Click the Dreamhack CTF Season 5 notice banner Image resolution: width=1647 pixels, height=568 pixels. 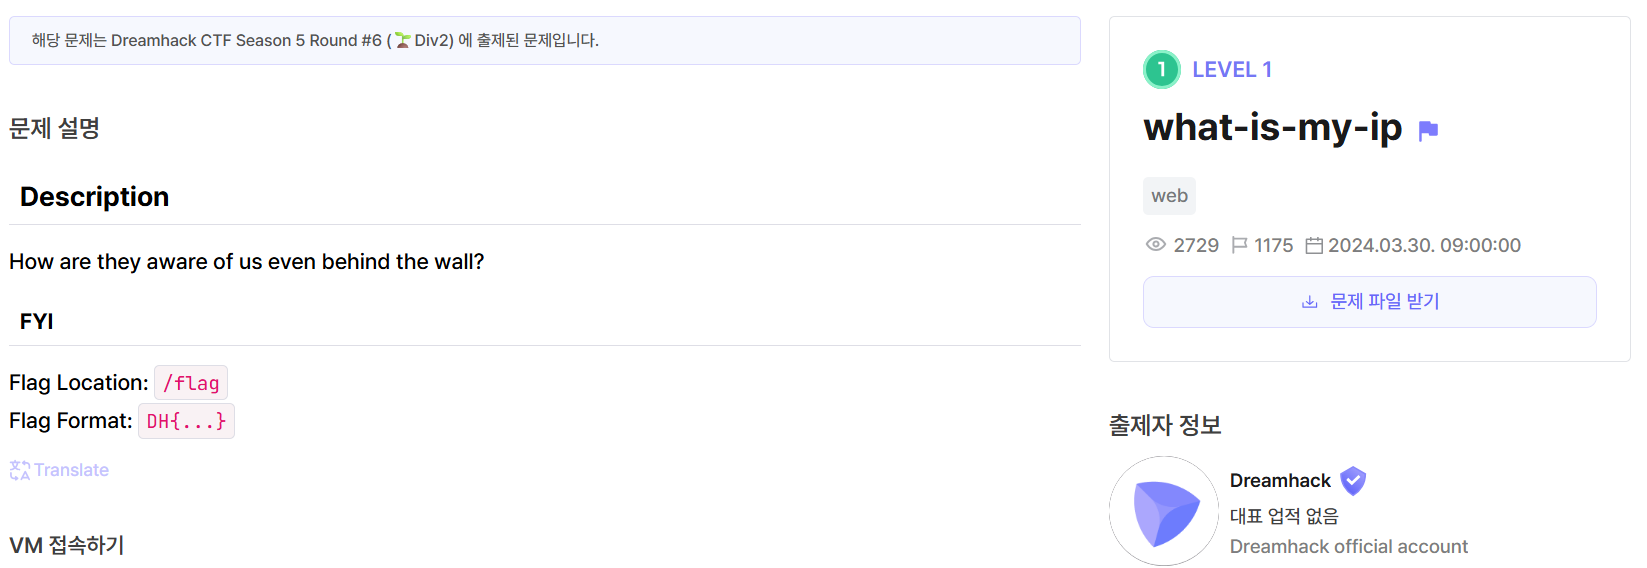coord(544,41)
